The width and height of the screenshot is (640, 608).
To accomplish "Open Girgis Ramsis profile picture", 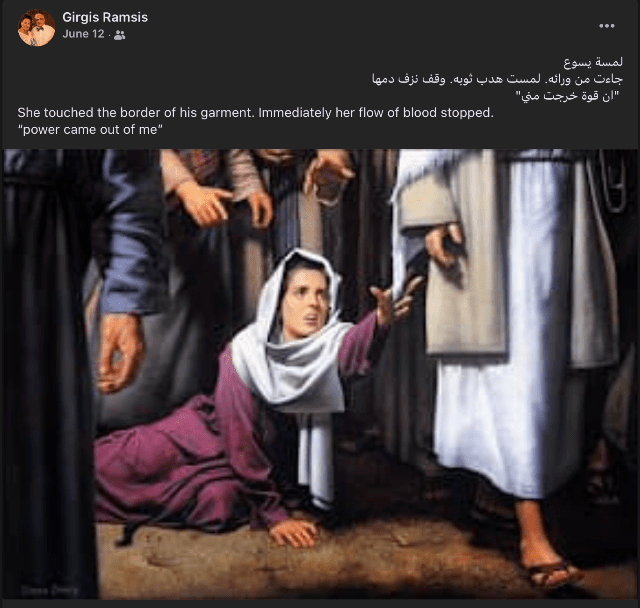I will point(36,28).
